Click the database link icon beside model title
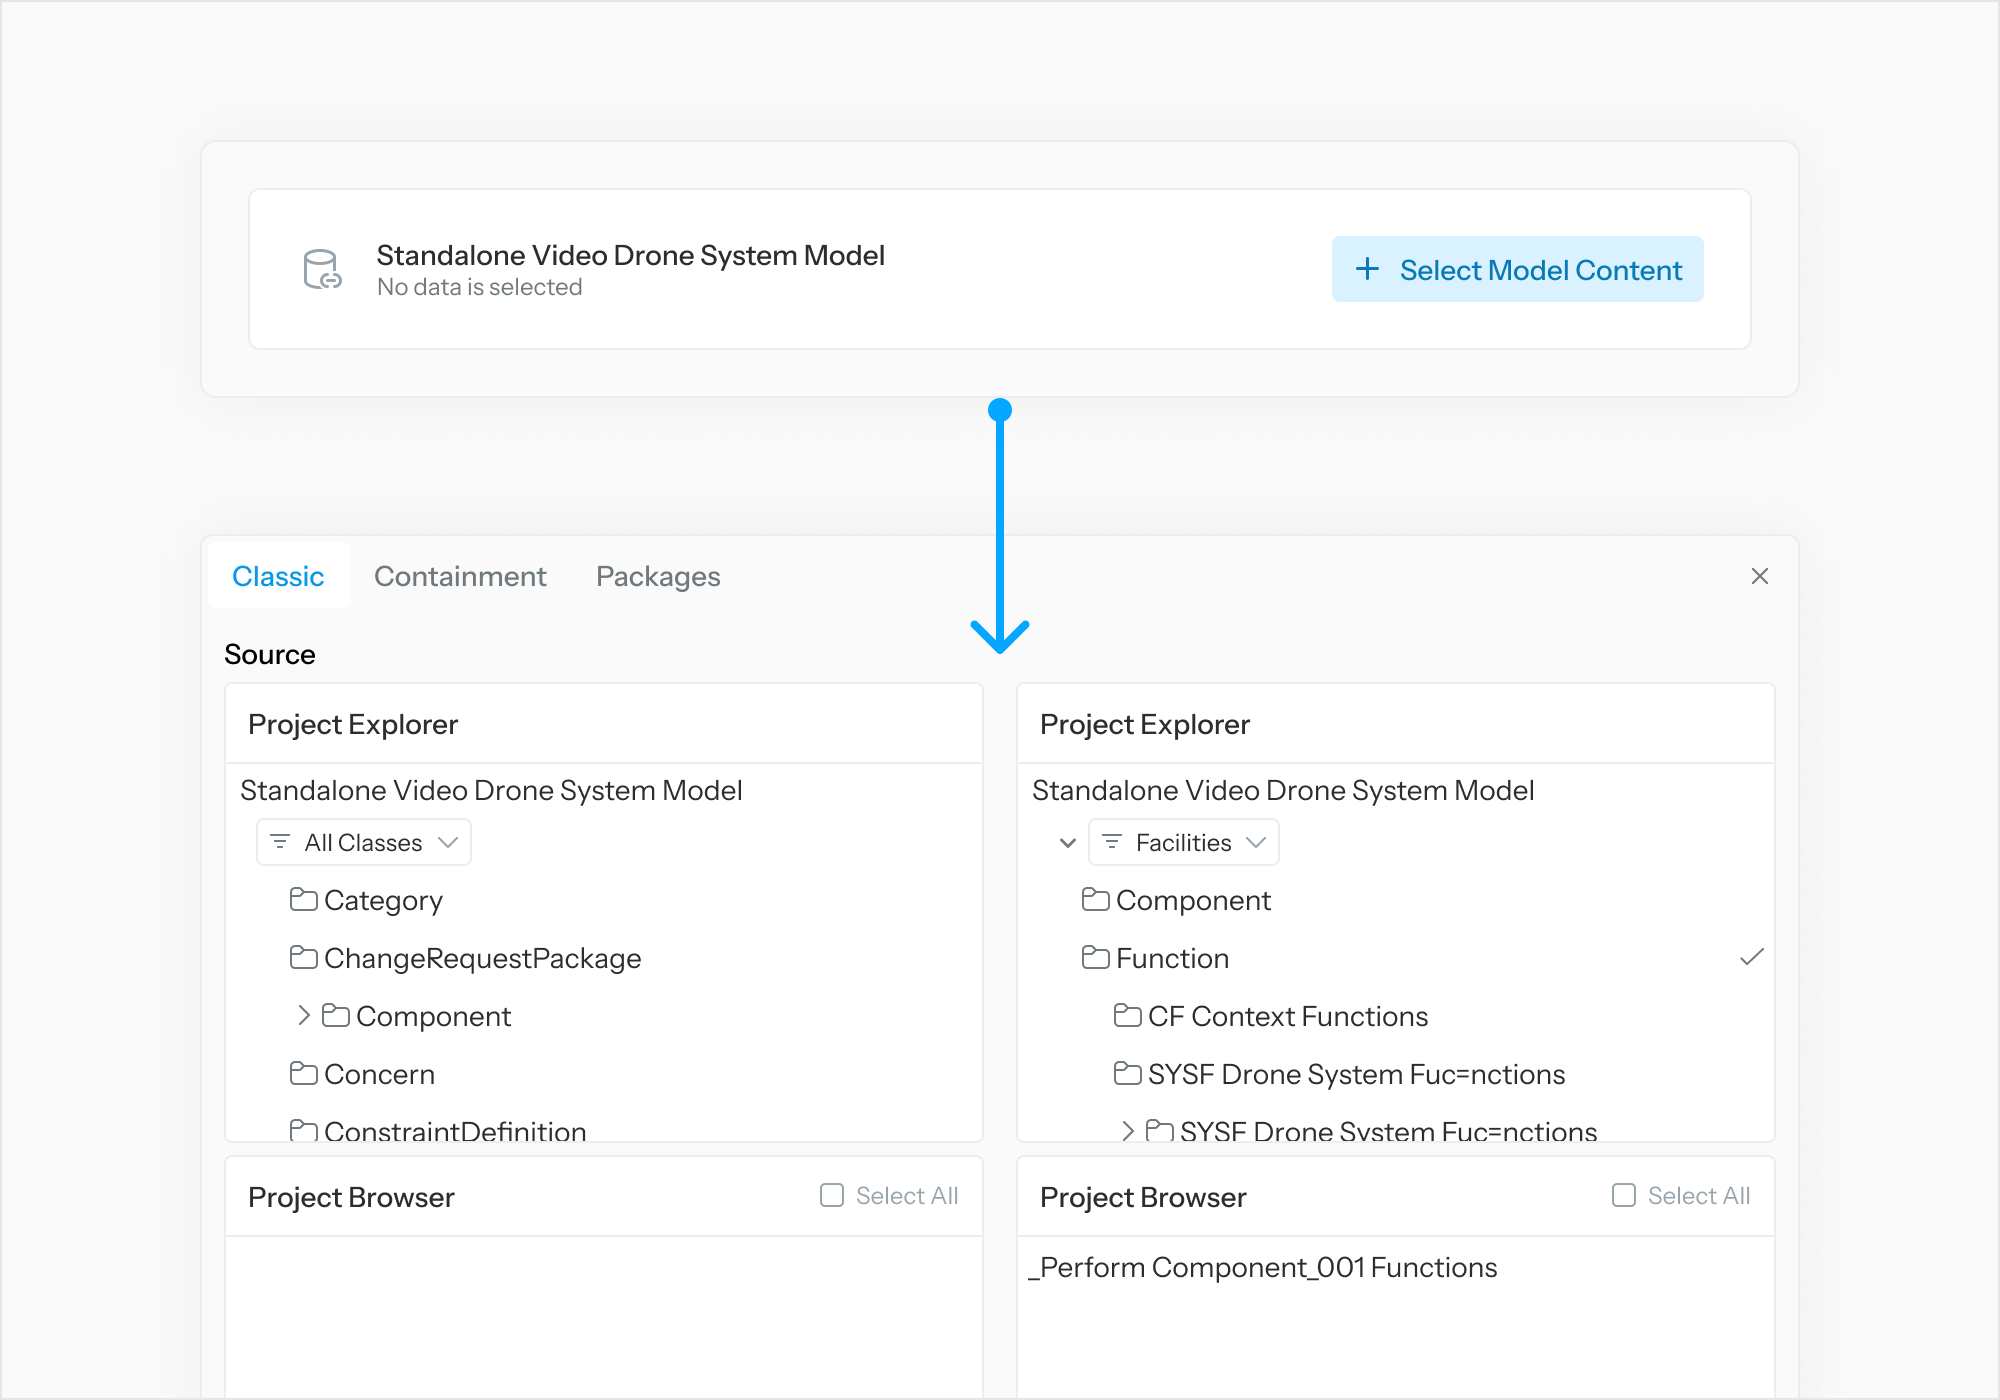 coord(322,270)
